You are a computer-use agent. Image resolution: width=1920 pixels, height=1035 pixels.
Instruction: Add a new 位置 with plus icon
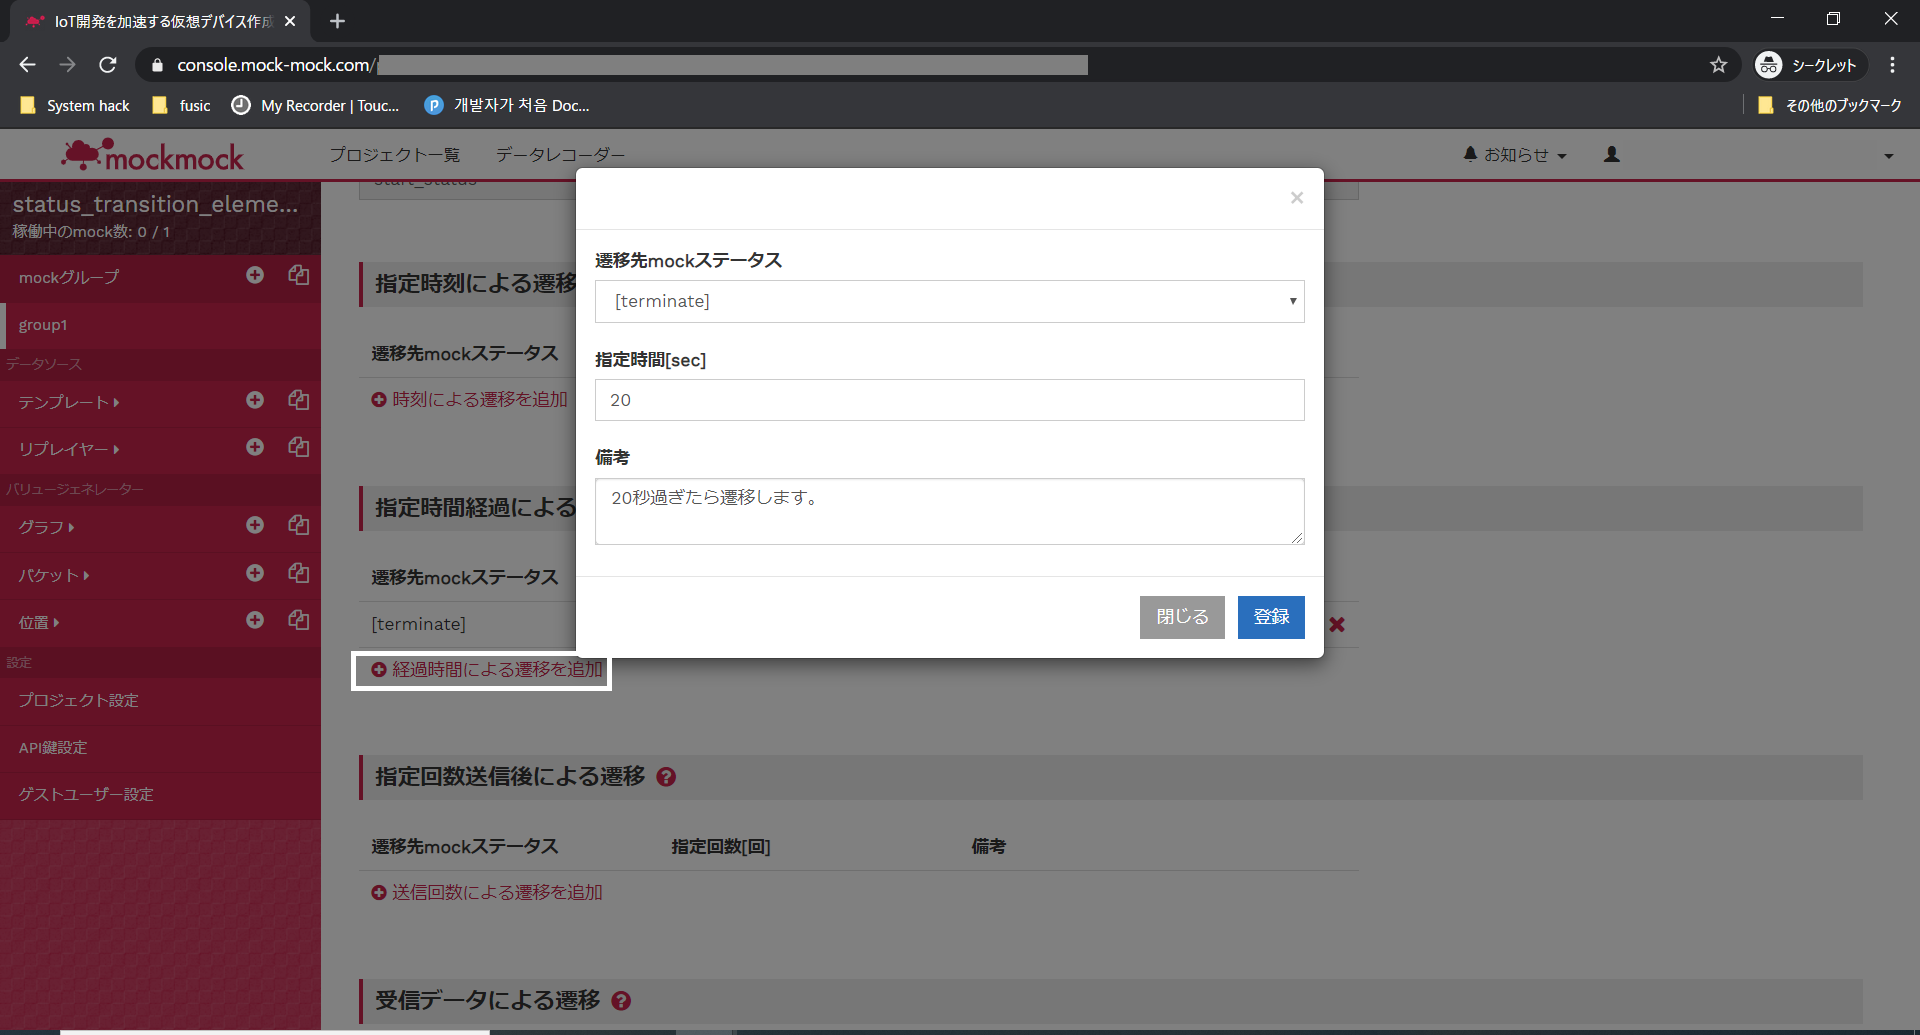coord(255,620)
